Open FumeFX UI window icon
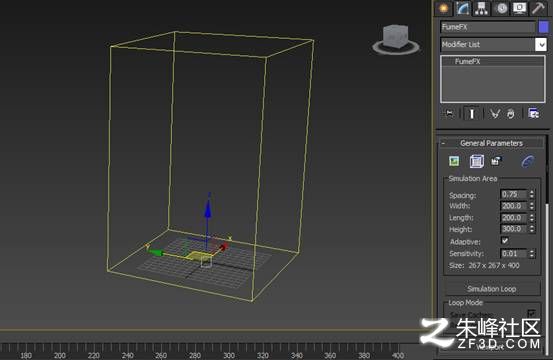The width and height of the screenshot is (553, 360). (454, 161)
